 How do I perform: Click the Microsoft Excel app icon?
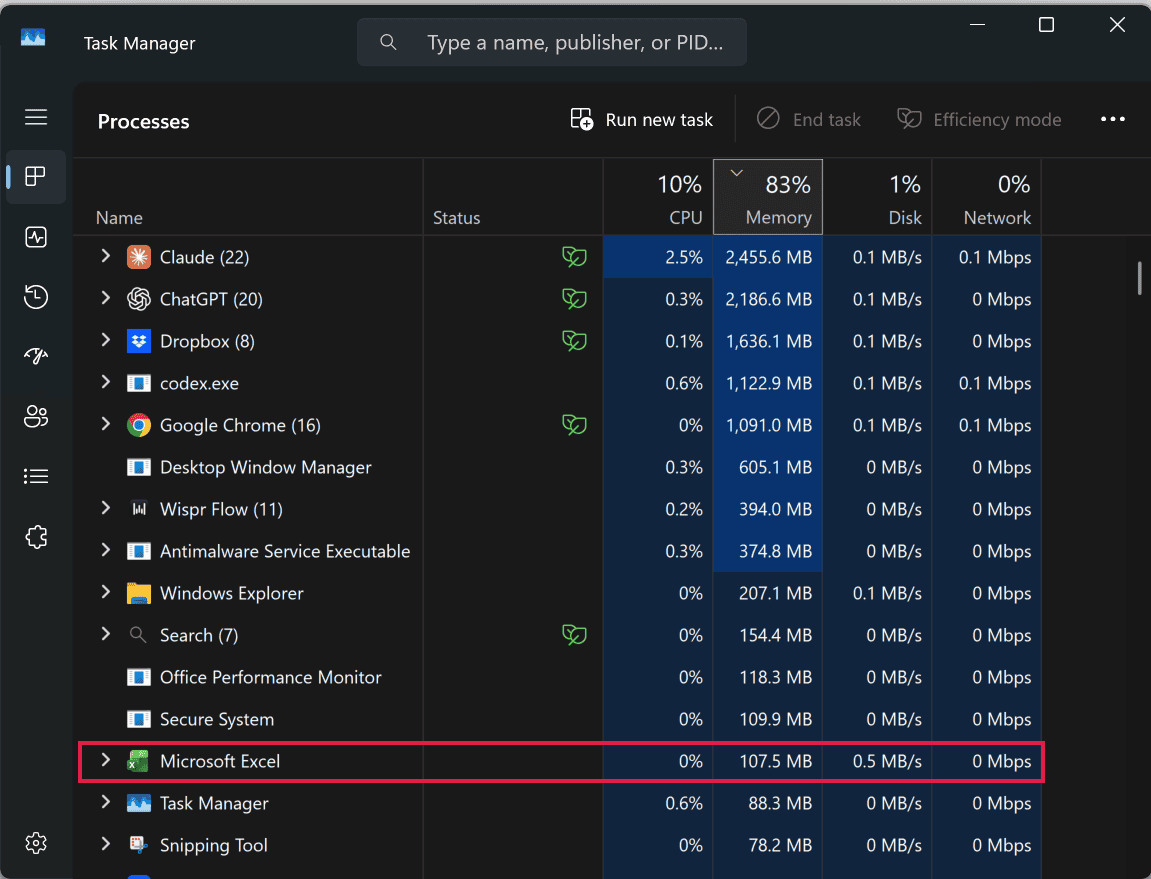(x=139, y=762)
